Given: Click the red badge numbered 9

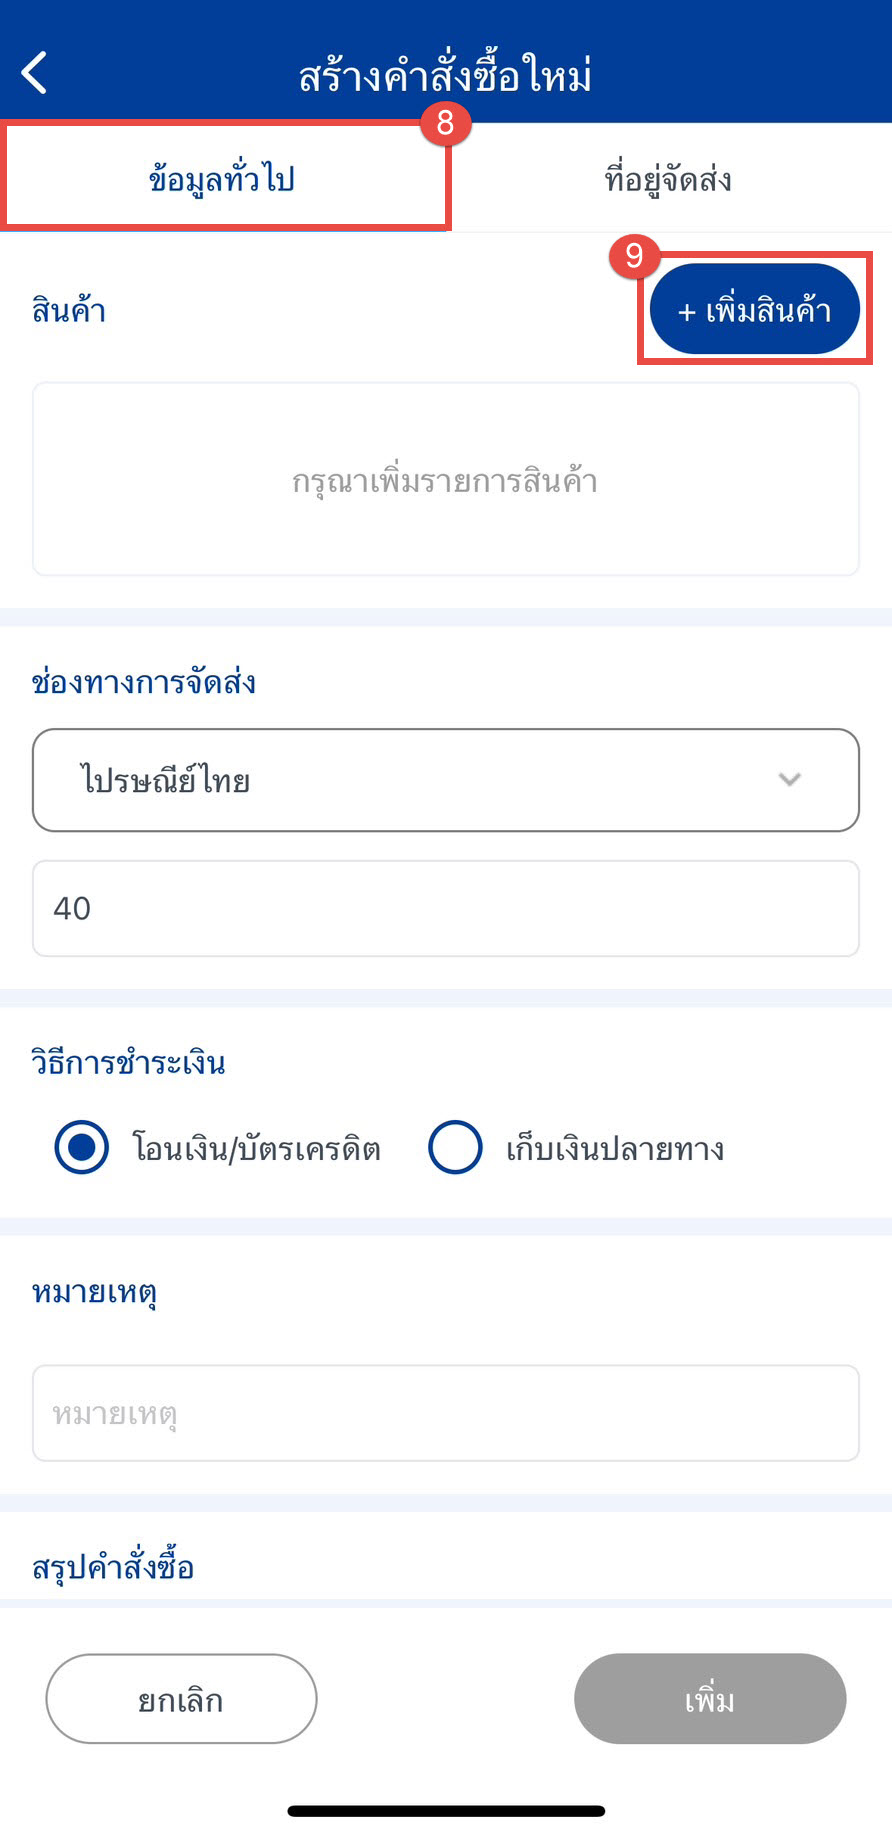Looking at the screenshot, I should pos(634,256).
